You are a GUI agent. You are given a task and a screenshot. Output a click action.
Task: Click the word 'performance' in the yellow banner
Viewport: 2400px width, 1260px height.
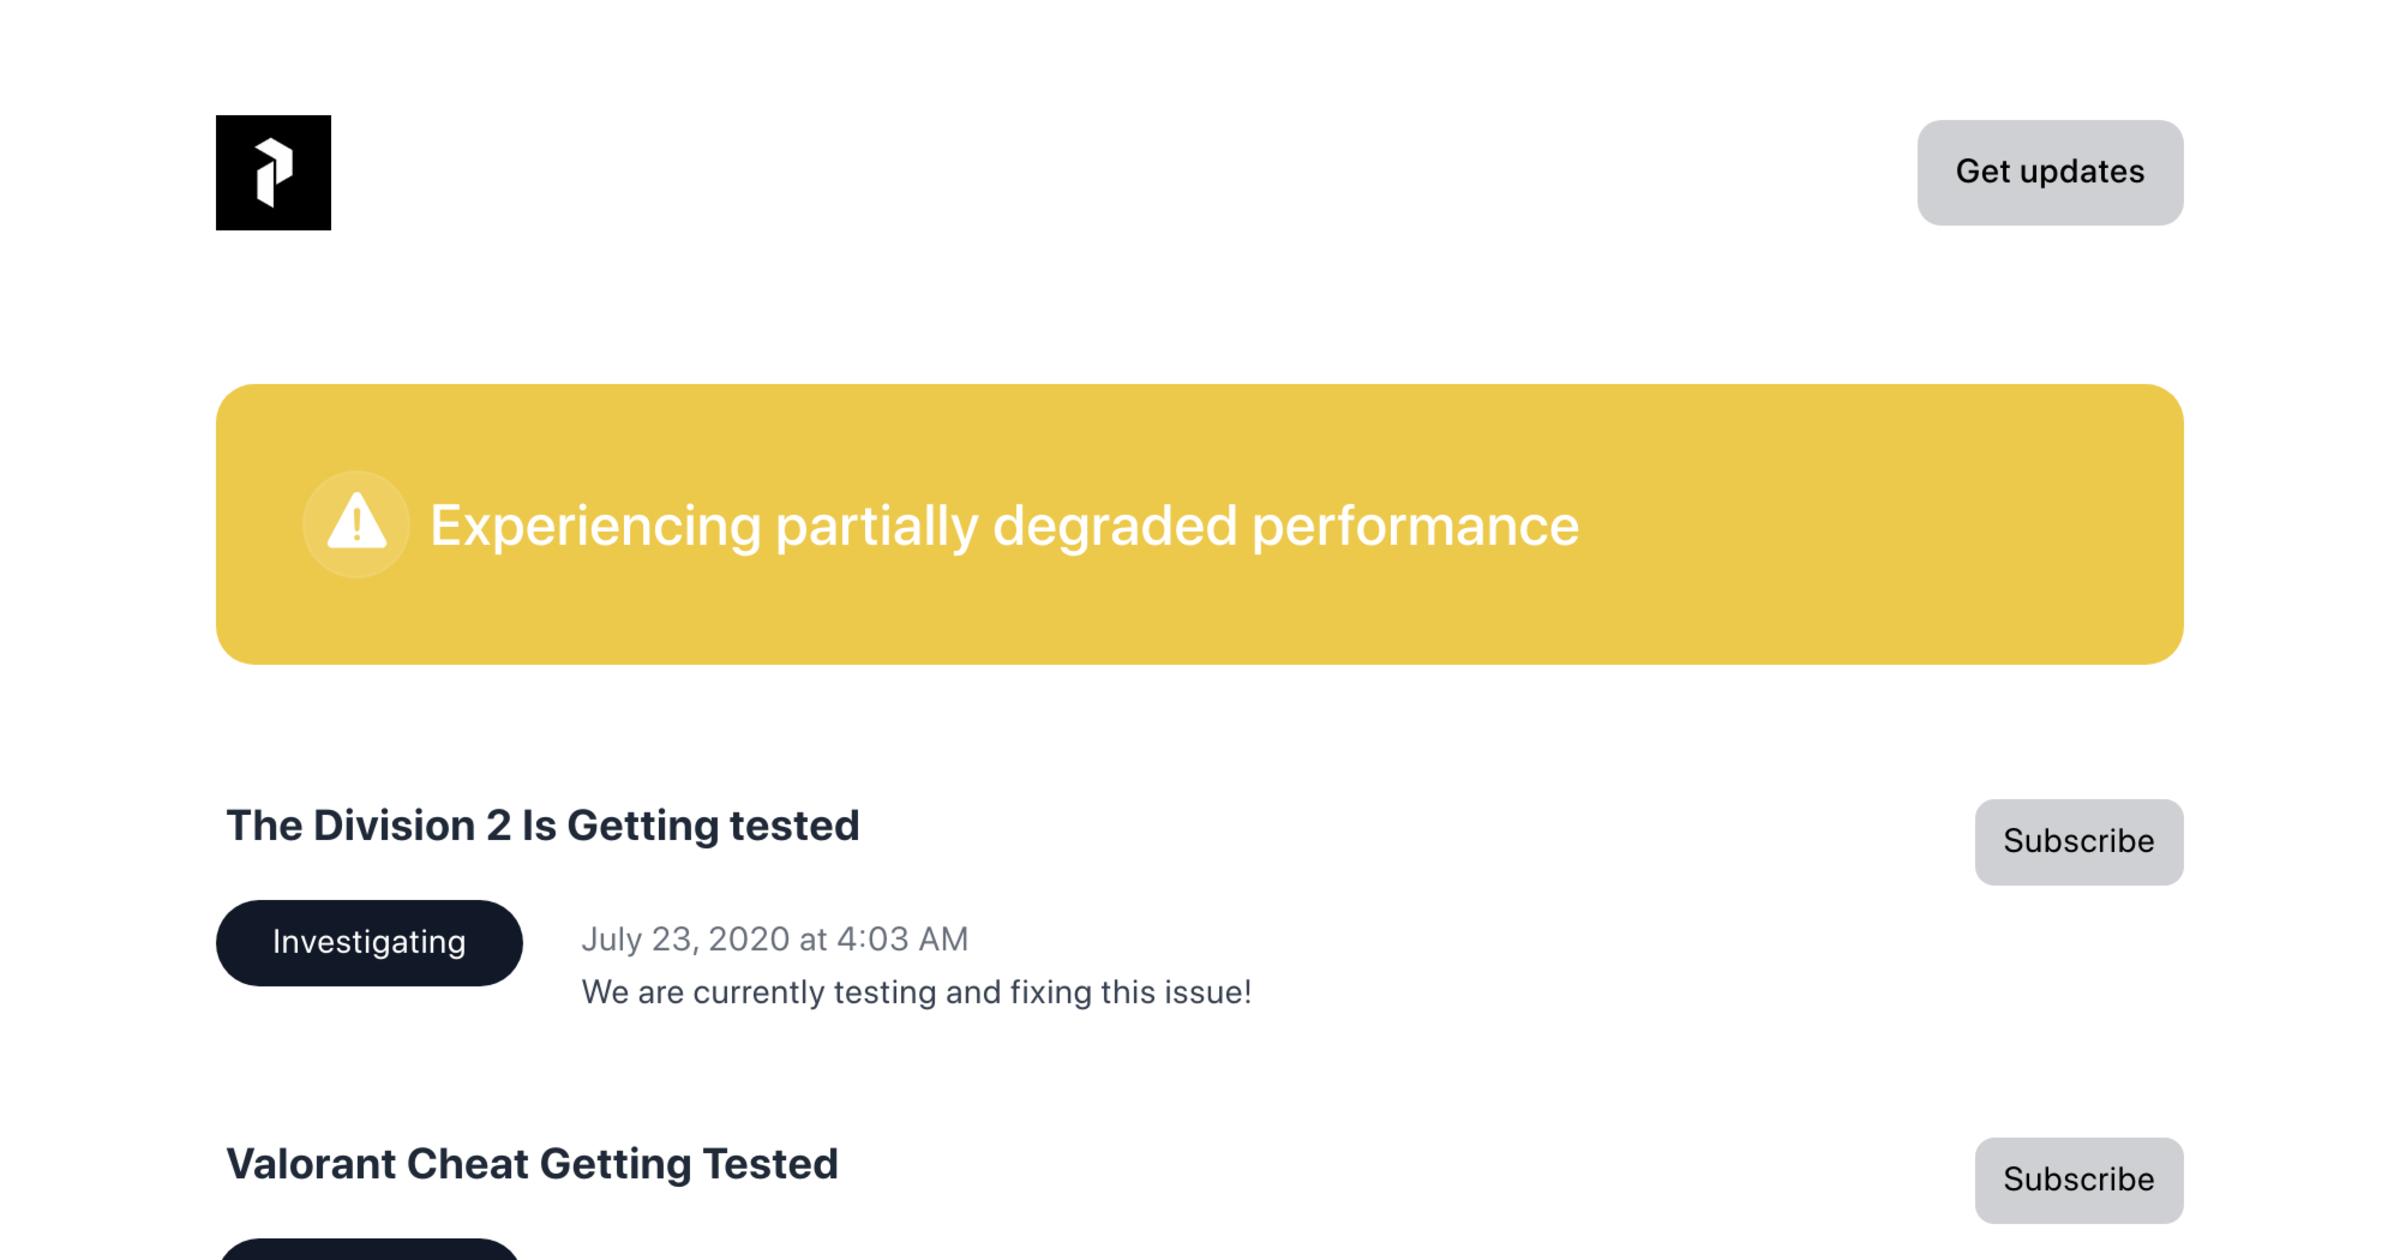[1415, 526]
